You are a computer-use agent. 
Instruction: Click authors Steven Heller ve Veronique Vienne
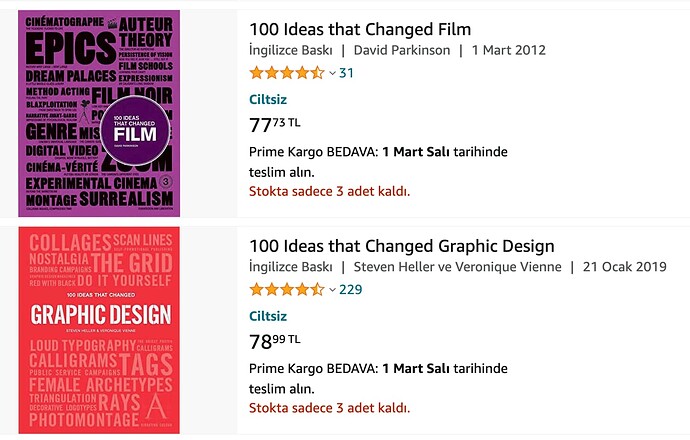coord(458,267)
